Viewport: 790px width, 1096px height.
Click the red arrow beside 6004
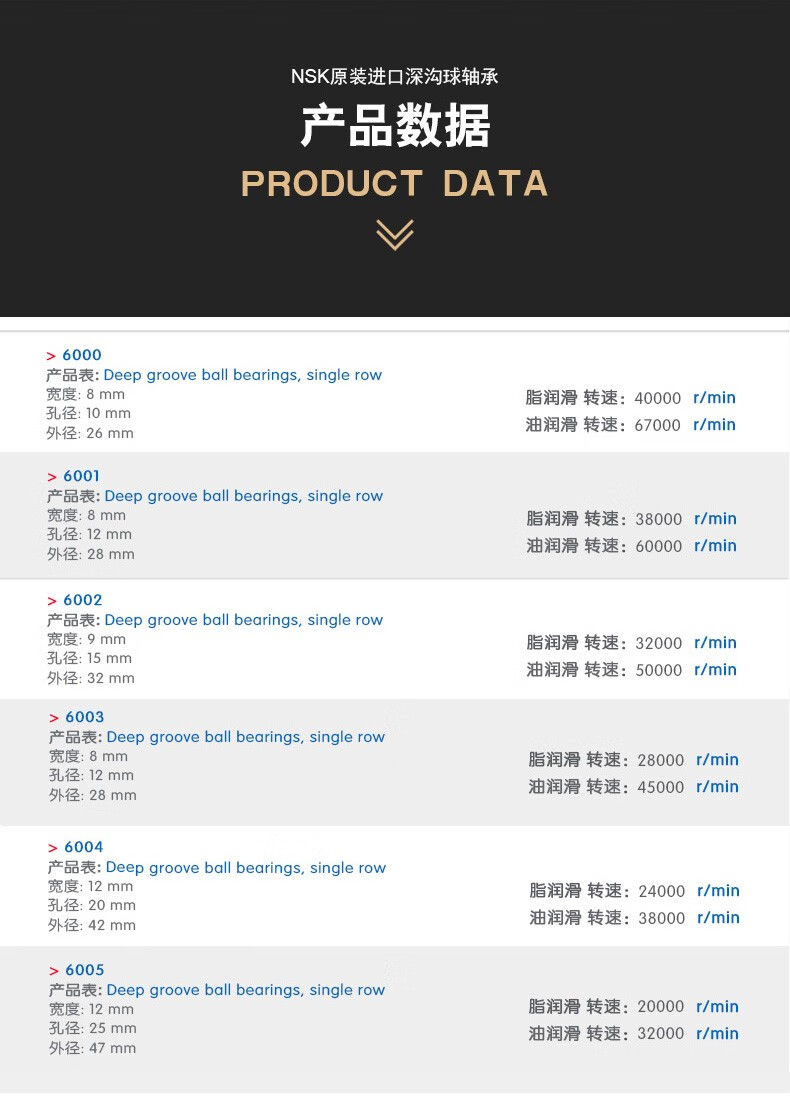pos(53,848)
